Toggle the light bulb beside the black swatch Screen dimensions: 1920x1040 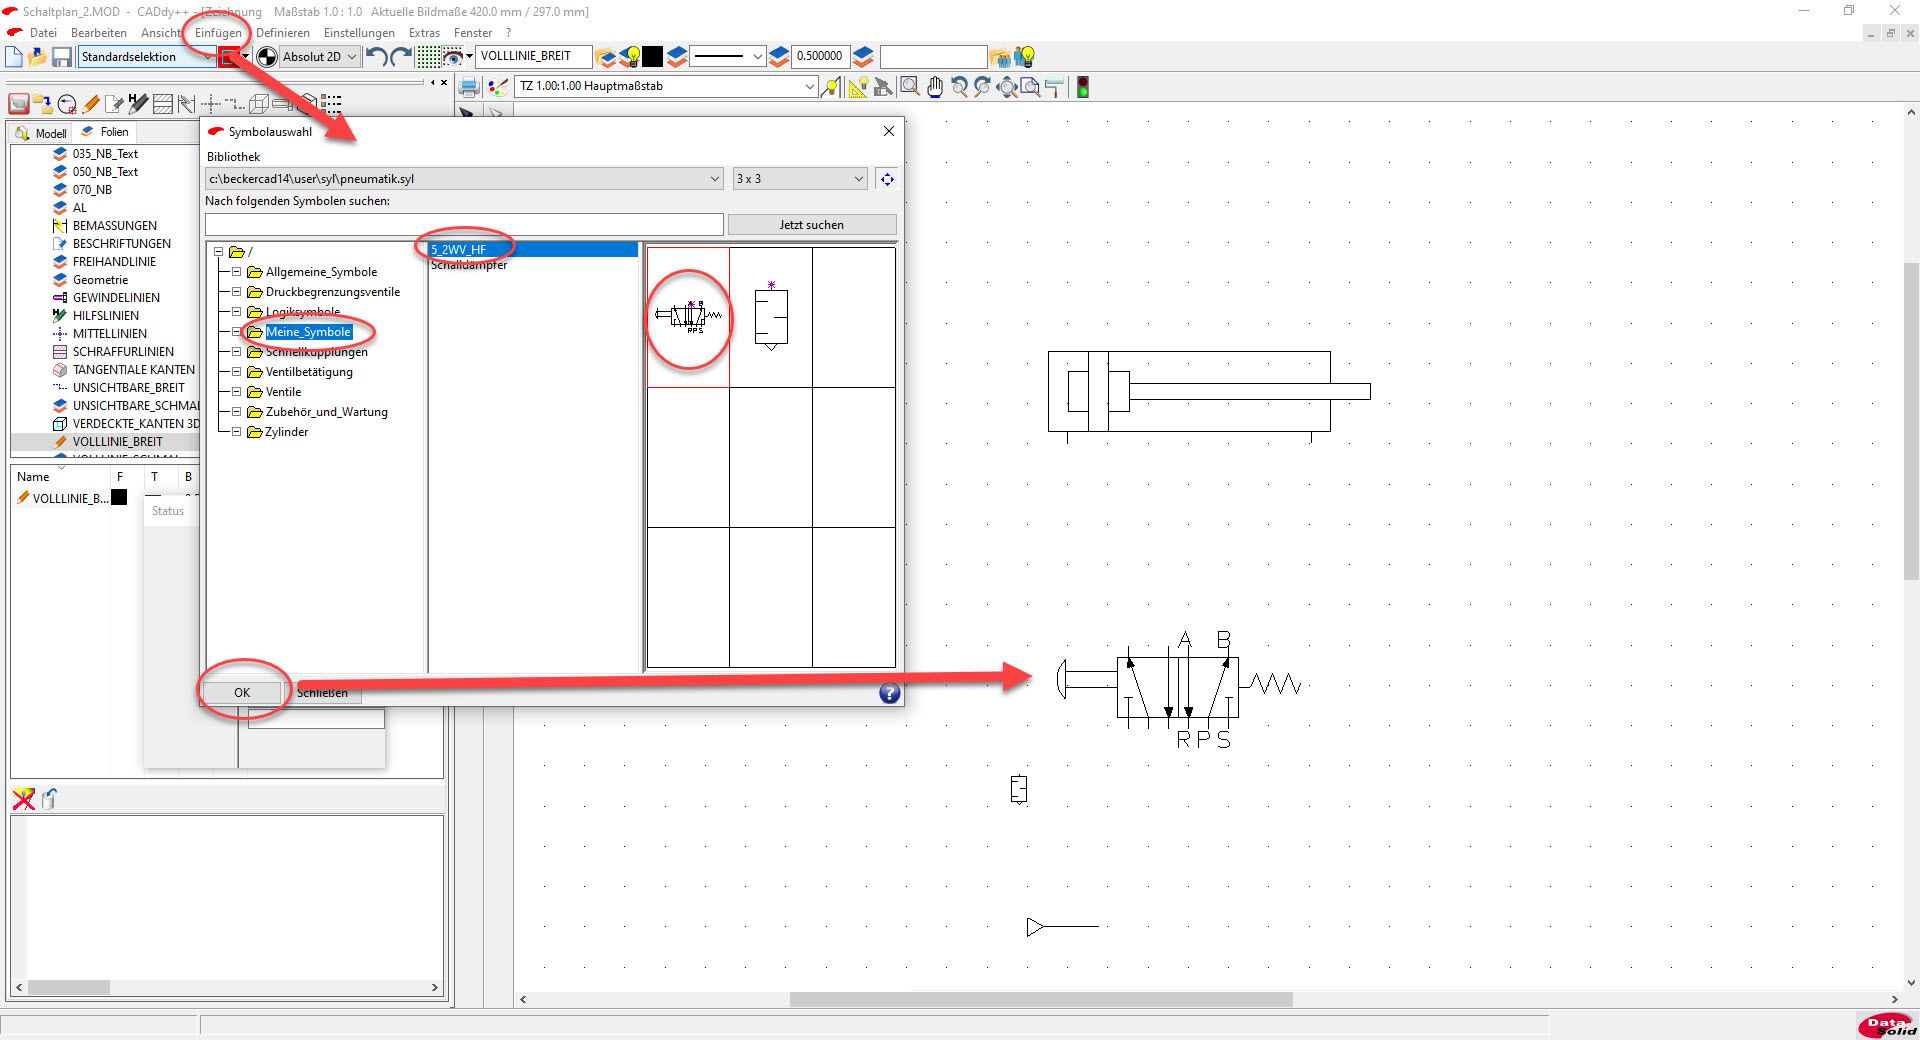coord(630,57)
